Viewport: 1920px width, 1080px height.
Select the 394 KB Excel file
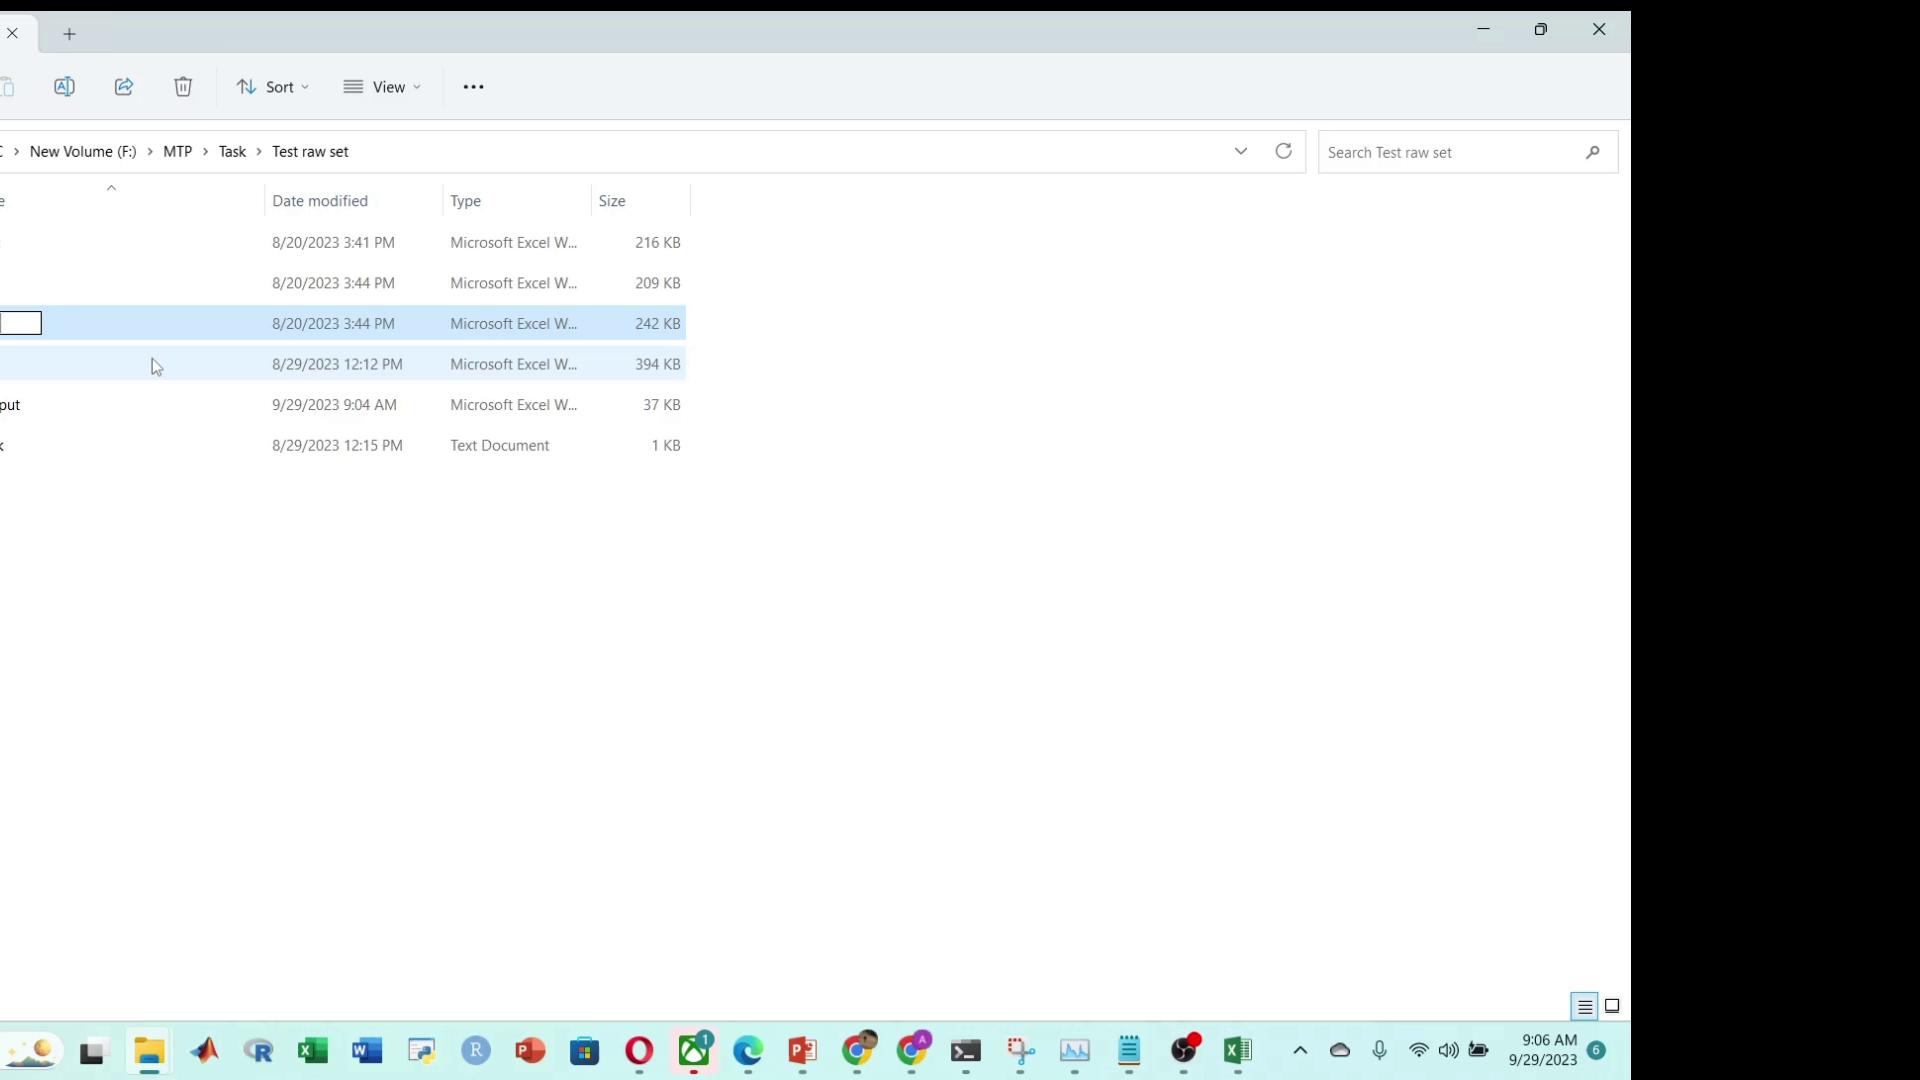pos(343,363)
